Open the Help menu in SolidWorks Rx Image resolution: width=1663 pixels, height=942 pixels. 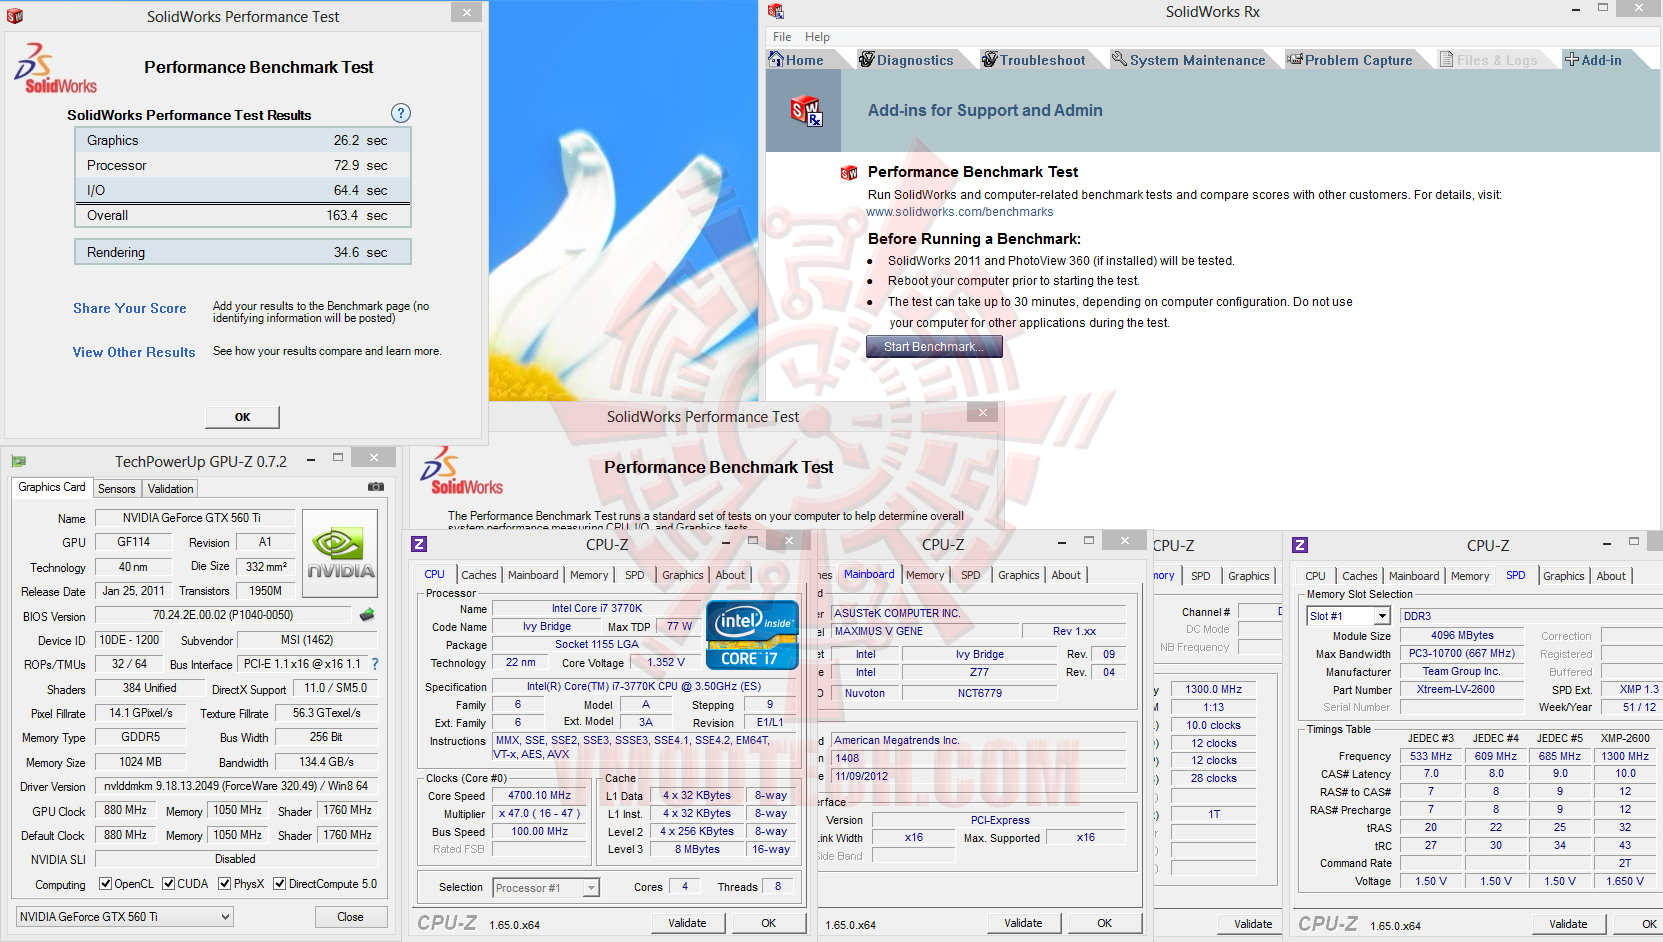click(817, 37)
